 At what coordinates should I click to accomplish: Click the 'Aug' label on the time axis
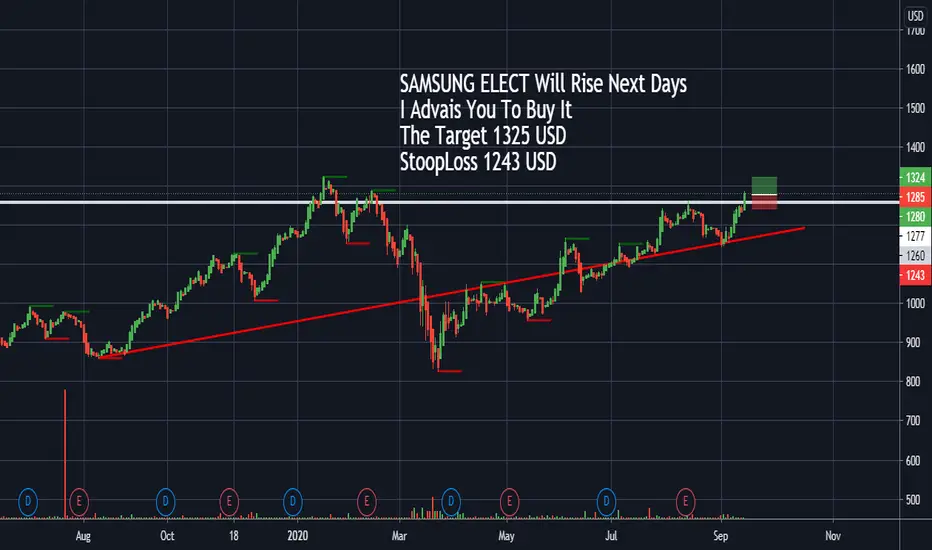click(83, 536)
